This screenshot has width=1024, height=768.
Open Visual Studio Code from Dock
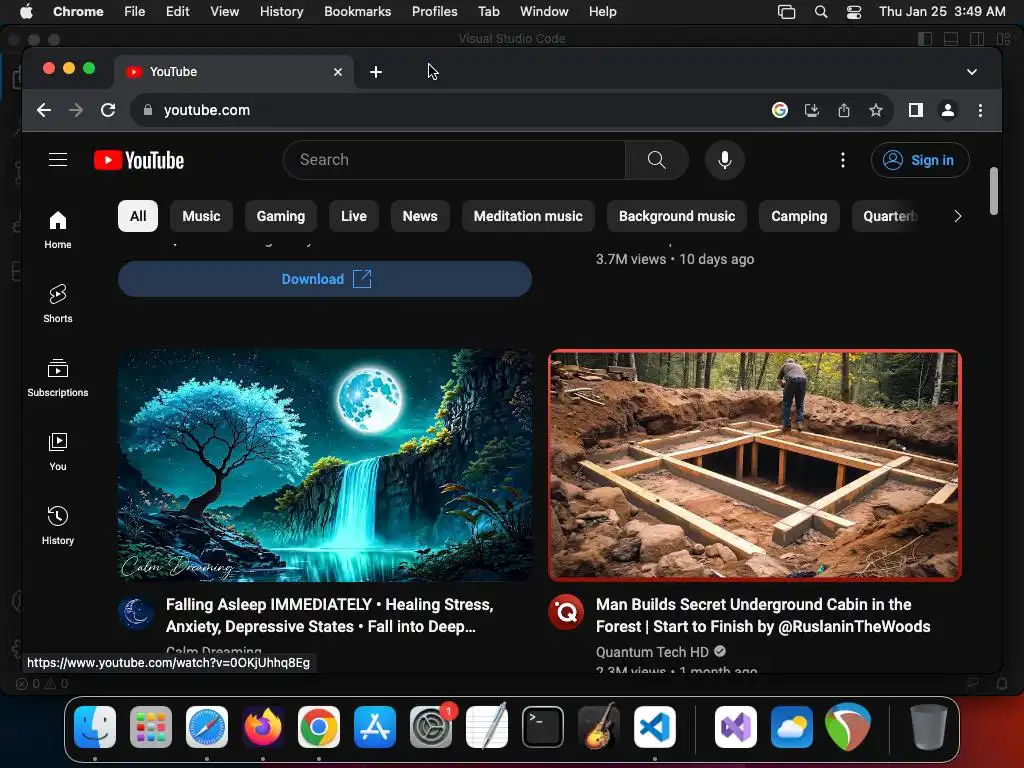click(x=654, y=726)
